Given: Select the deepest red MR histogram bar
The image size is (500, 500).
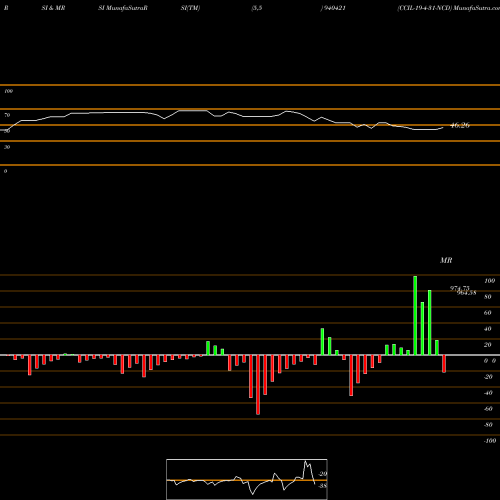Looking at the screenshot, I should (x=258, y=385).
